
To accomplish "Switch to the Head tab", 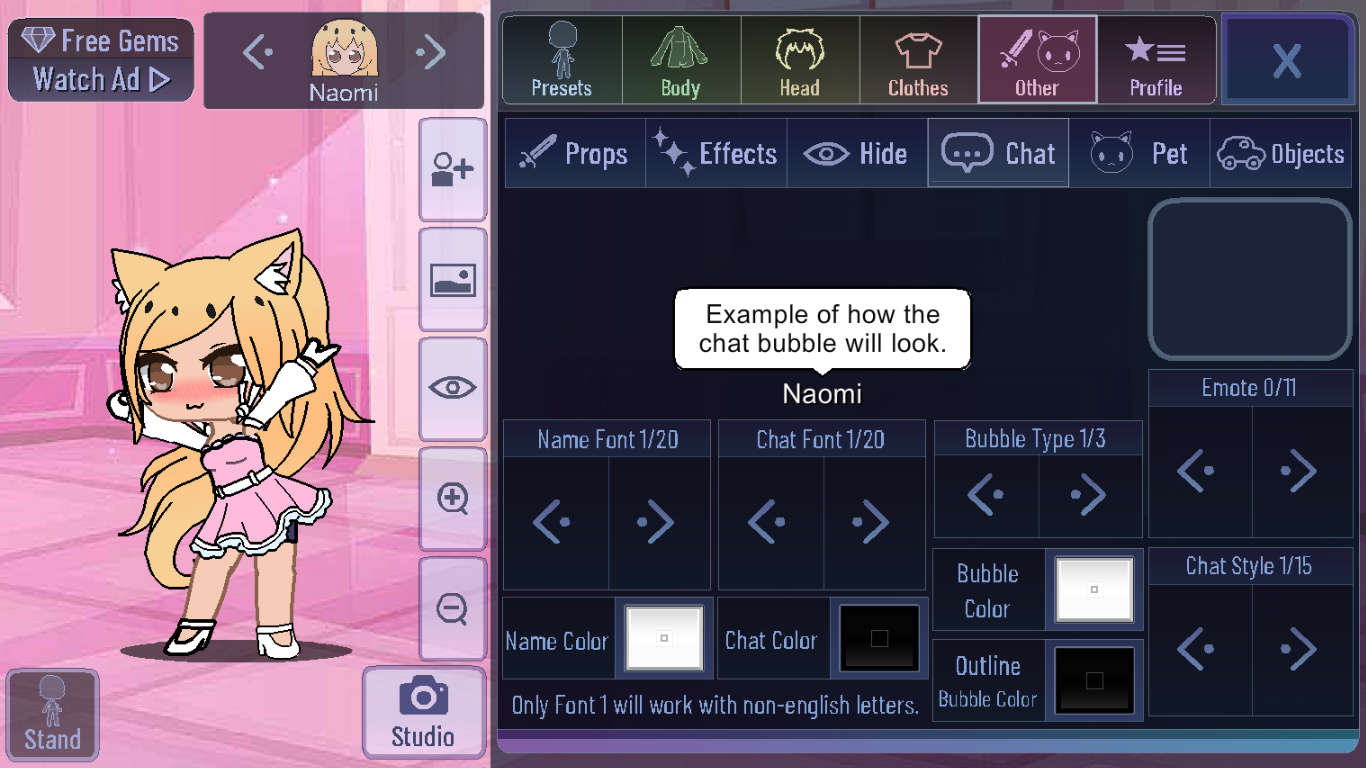I will (800, 59).
